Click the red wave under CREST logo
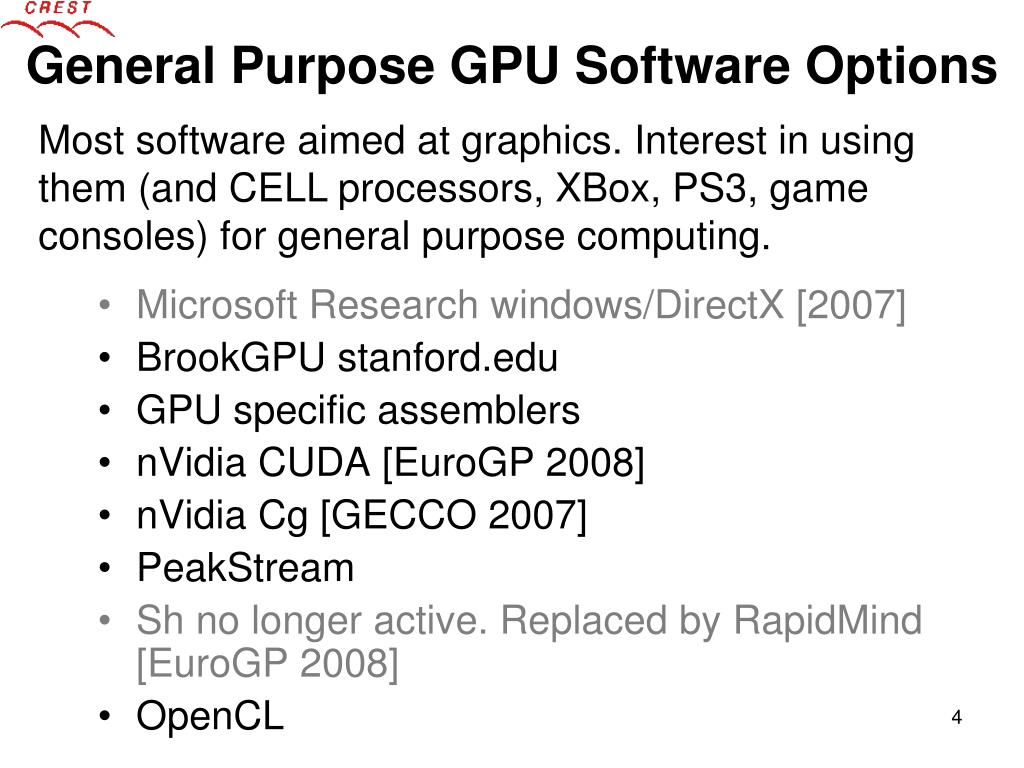The width and height of the screenshot is (1024, 768). point(57,28)
